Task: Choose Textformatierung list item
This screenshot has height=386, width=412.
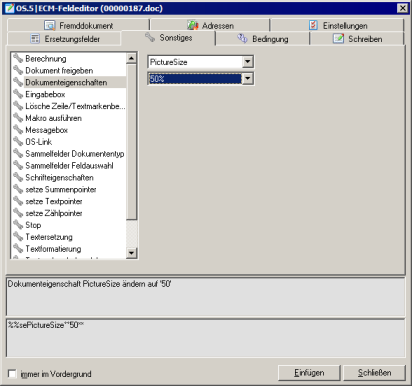Action: tap(53, 249)
